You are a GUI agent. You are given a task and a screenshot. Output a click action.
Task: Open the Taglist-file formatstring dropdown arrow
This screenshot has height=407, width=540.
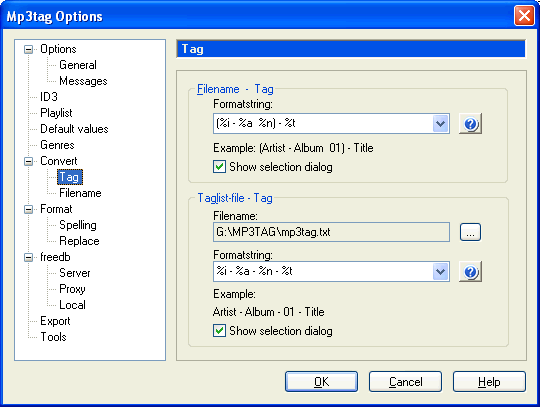pos(440,272)
